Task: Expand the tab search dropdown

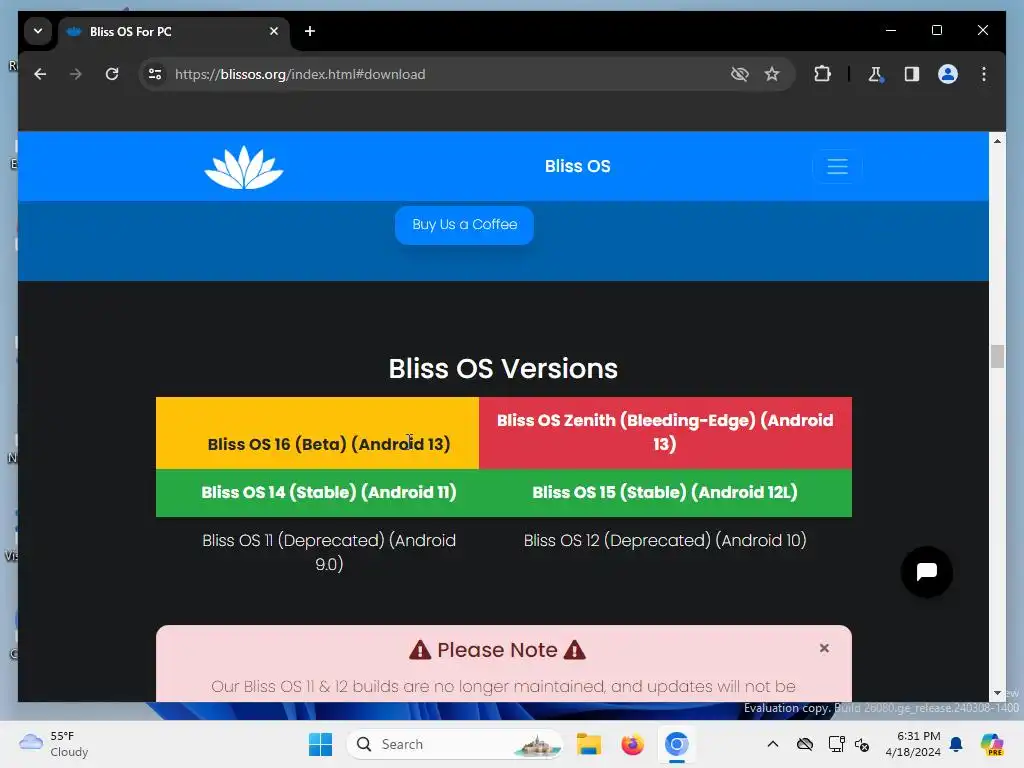Action: pos(38,31)
